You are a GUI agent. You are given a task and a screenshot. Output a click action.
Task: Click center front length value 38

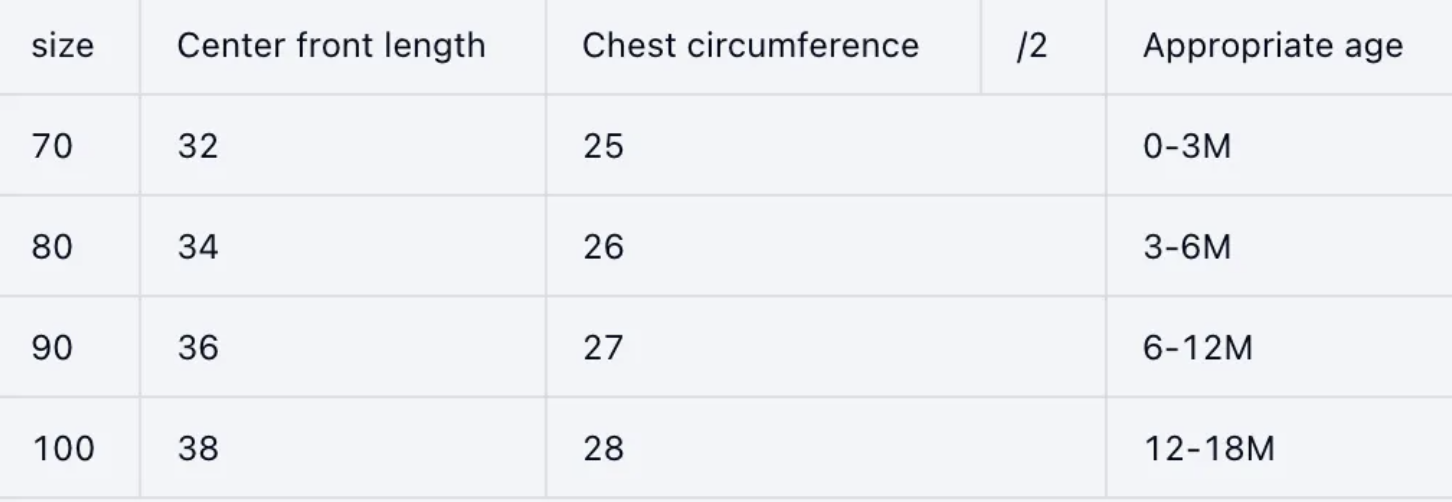[198, 449]
